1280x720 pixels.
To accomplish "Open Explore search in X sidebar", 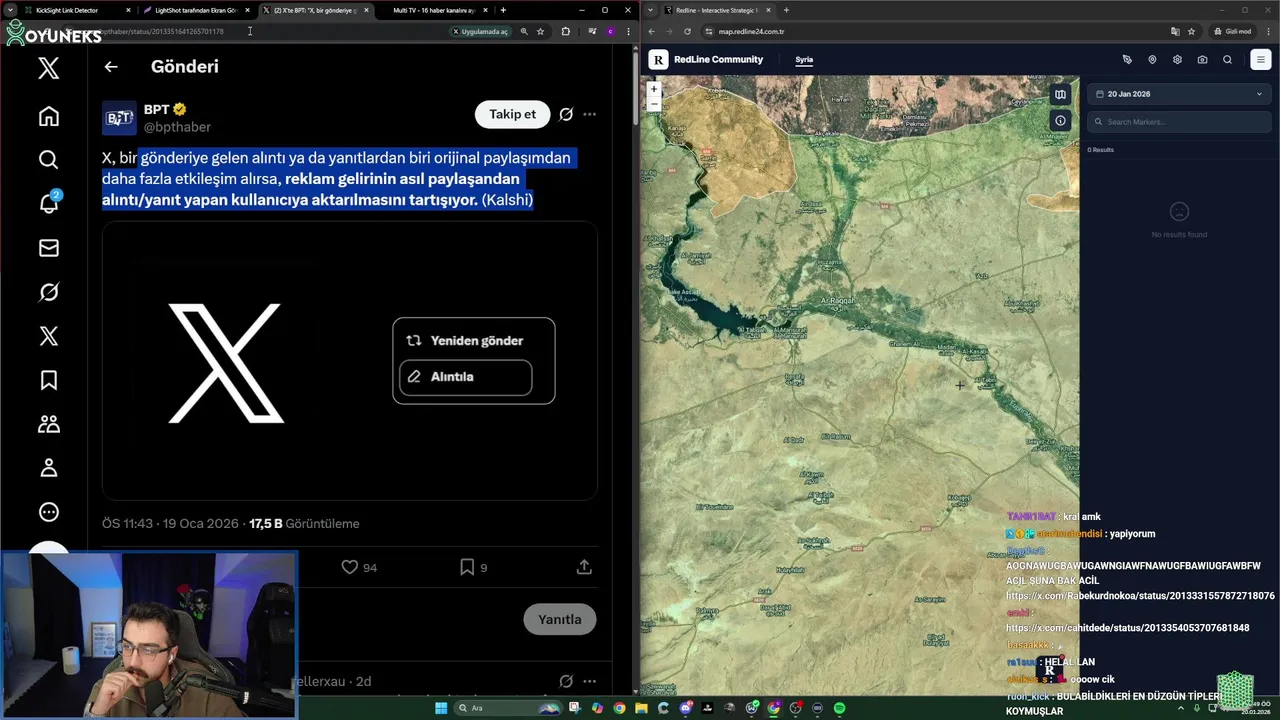I will [x=48, y=160].
